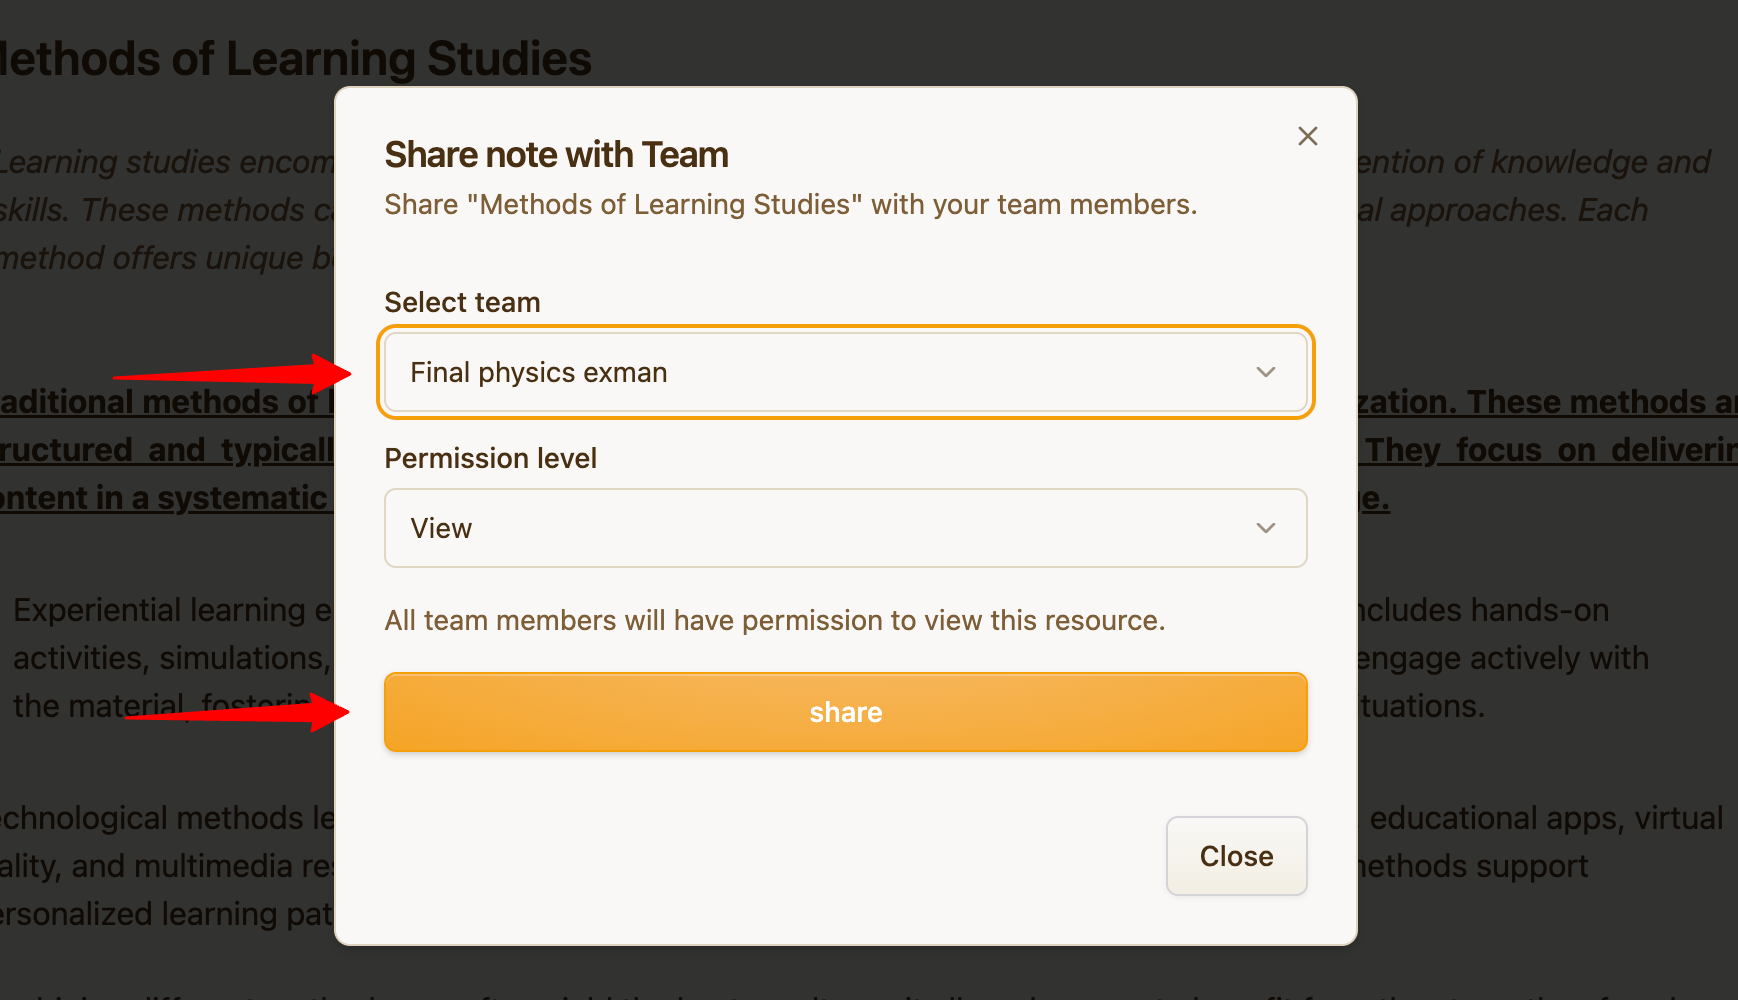The image size is (1738, 1000).
Task: Click the Share note with Team heading
Action: click(556, 155)
